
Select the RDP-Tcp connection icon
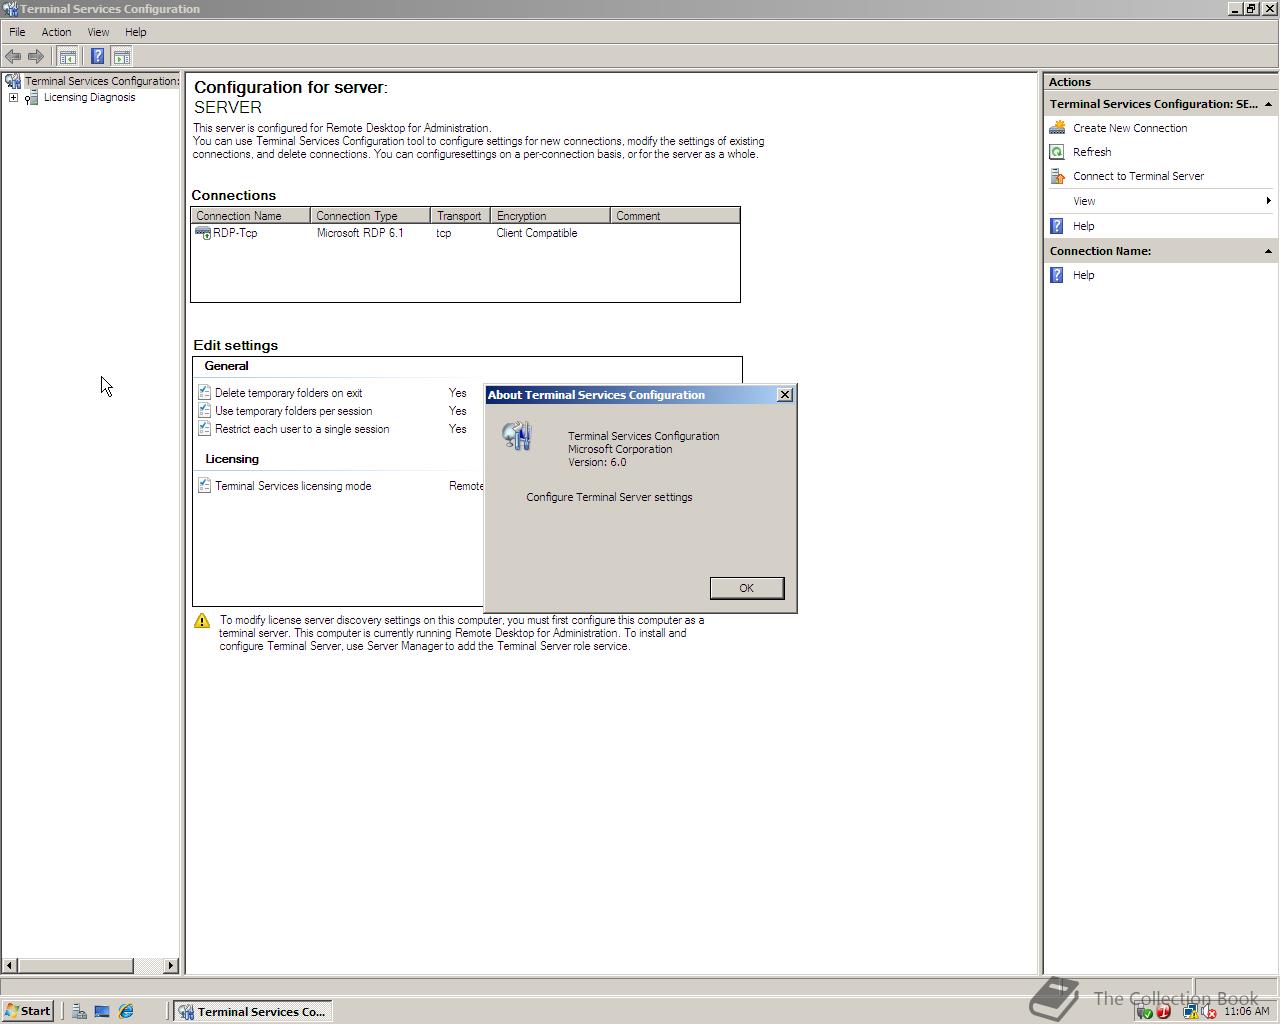coord(203,233)
